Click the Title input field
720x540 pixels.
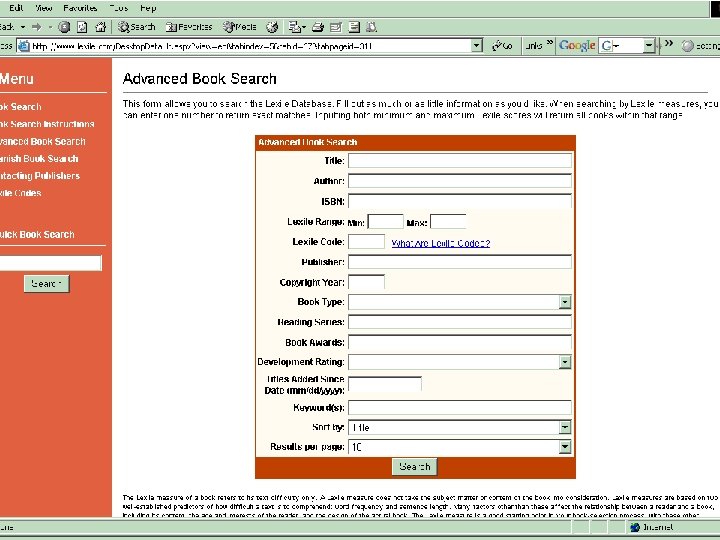[460, 161]
